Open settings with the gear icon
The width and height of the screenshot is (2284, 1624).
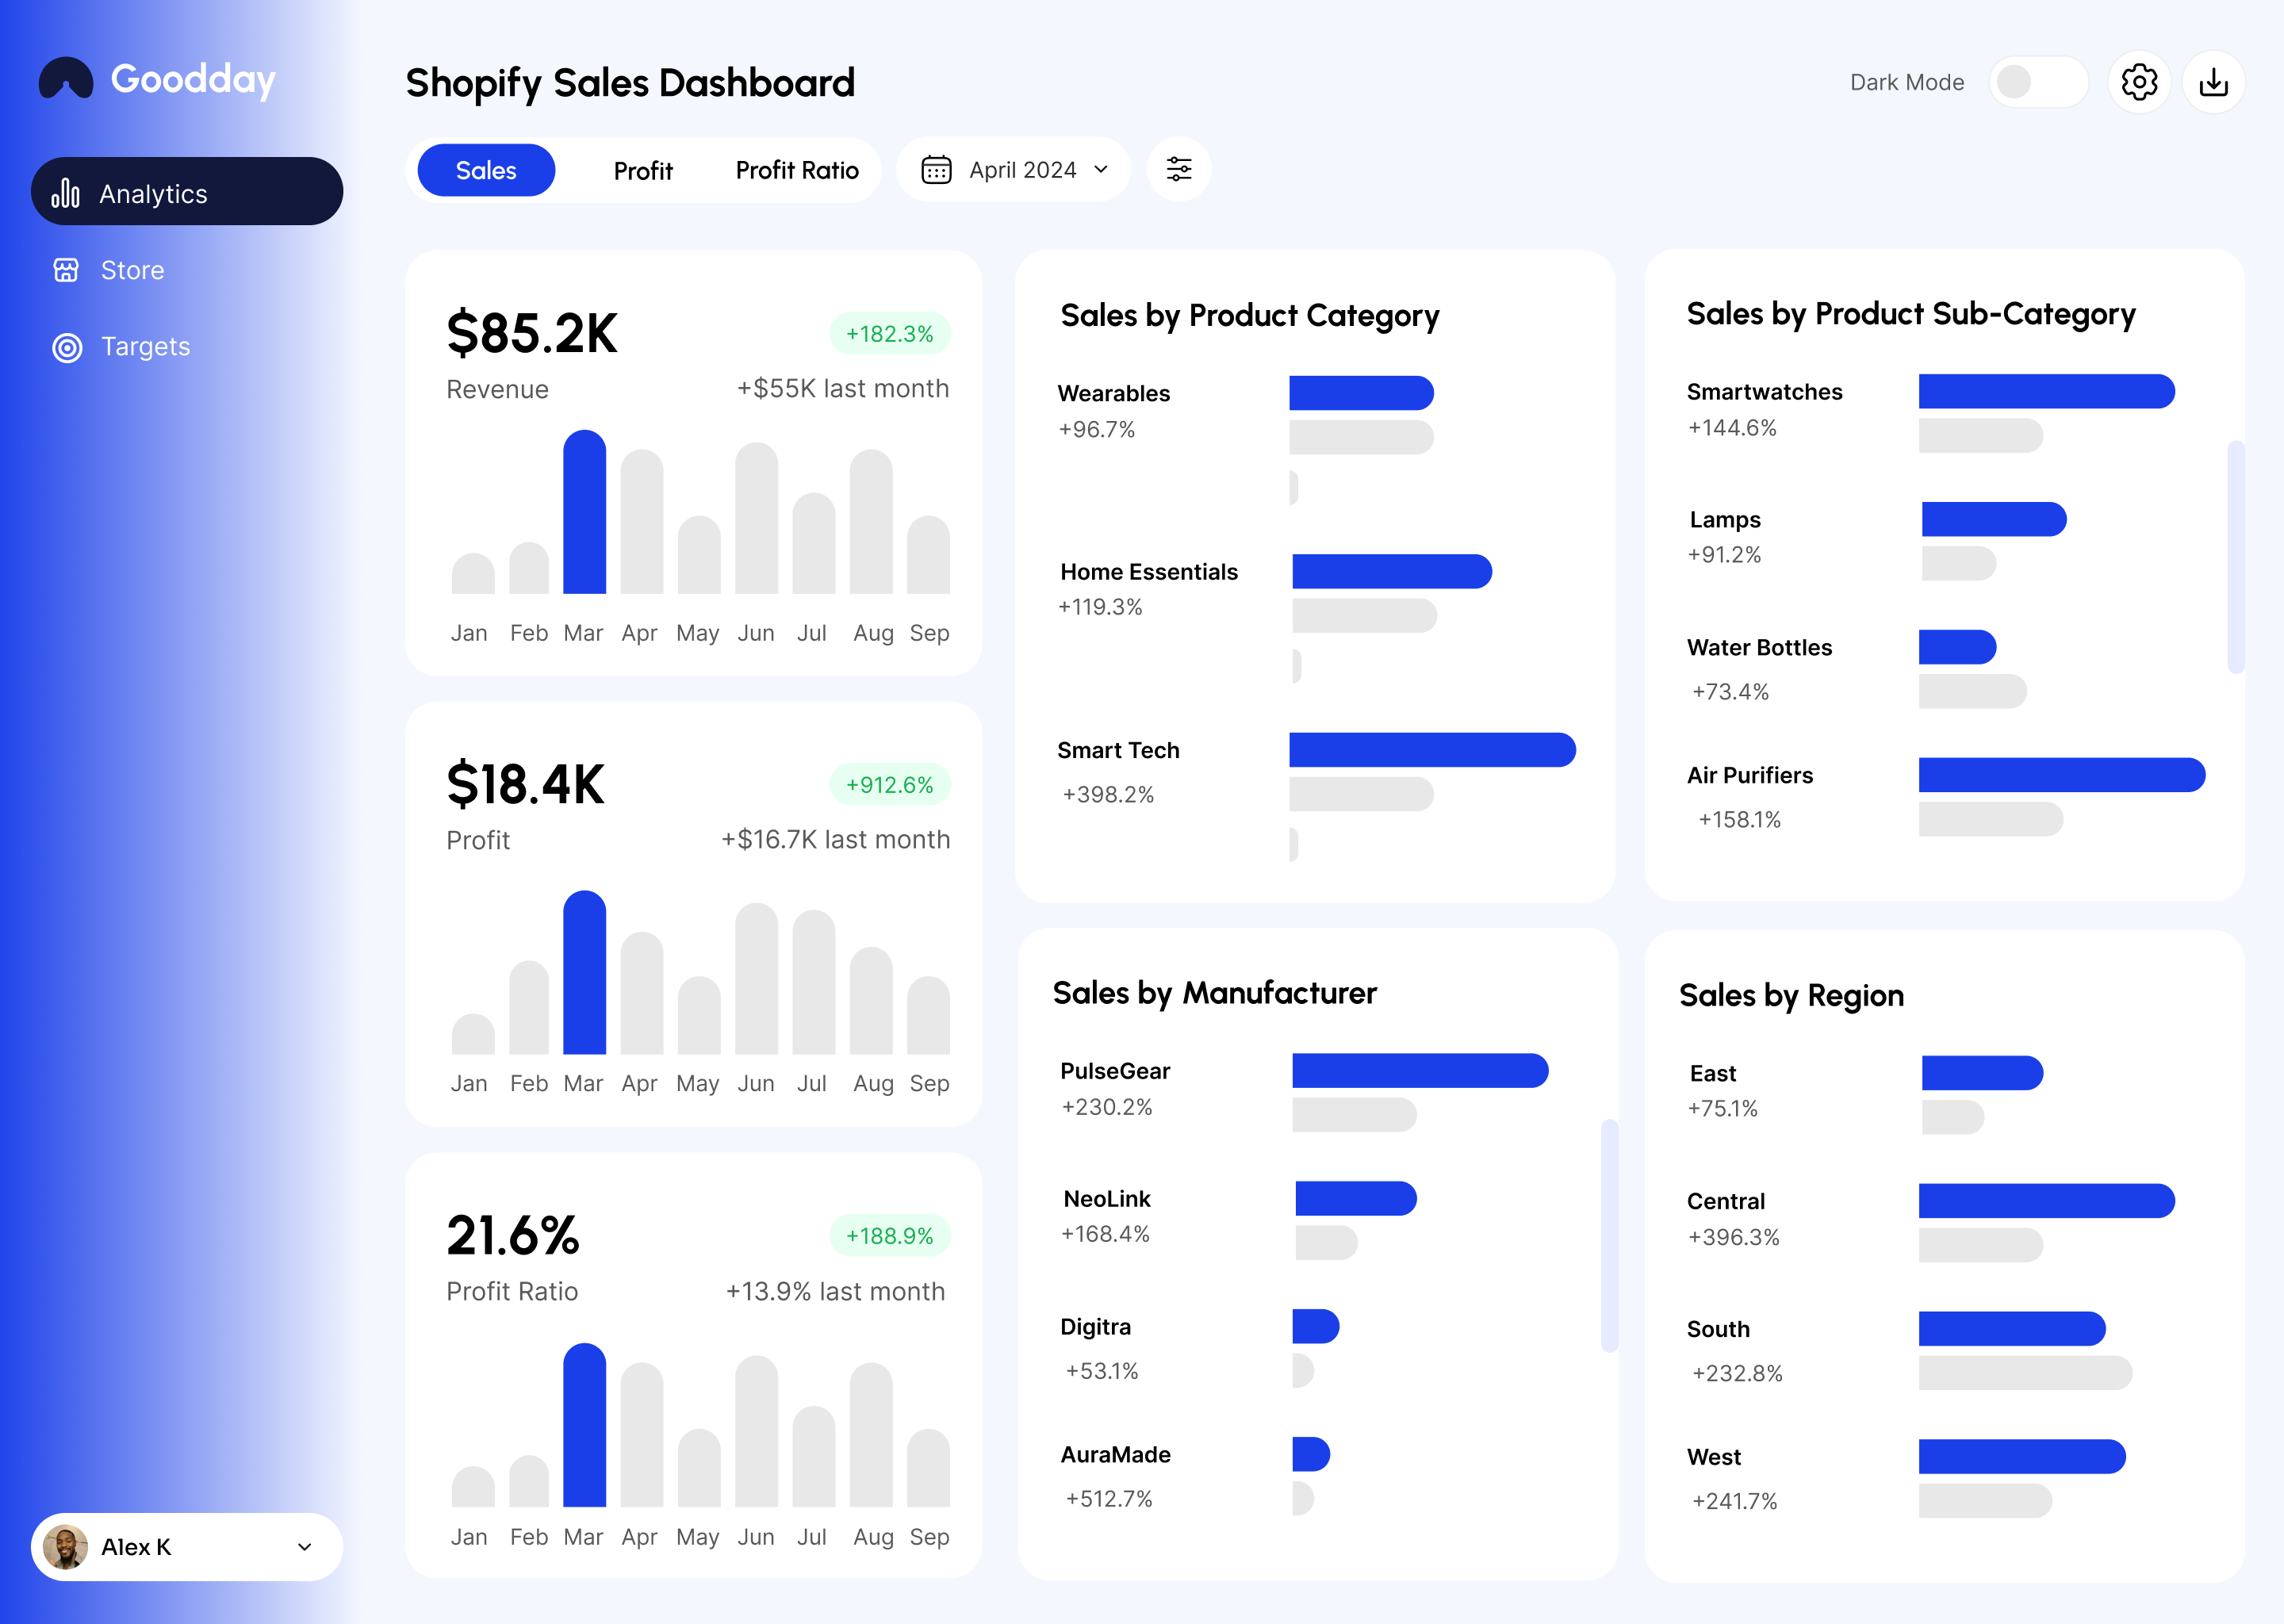pos(2138,82)
